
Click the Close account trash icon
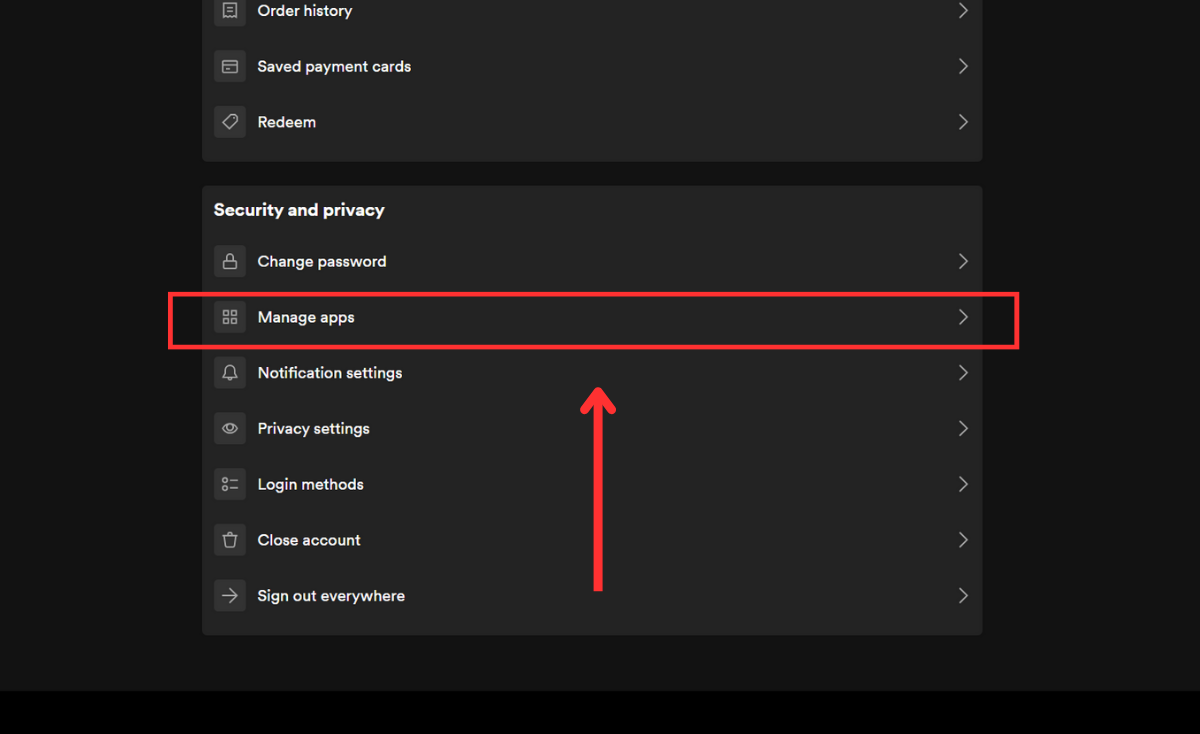(230, 540)
